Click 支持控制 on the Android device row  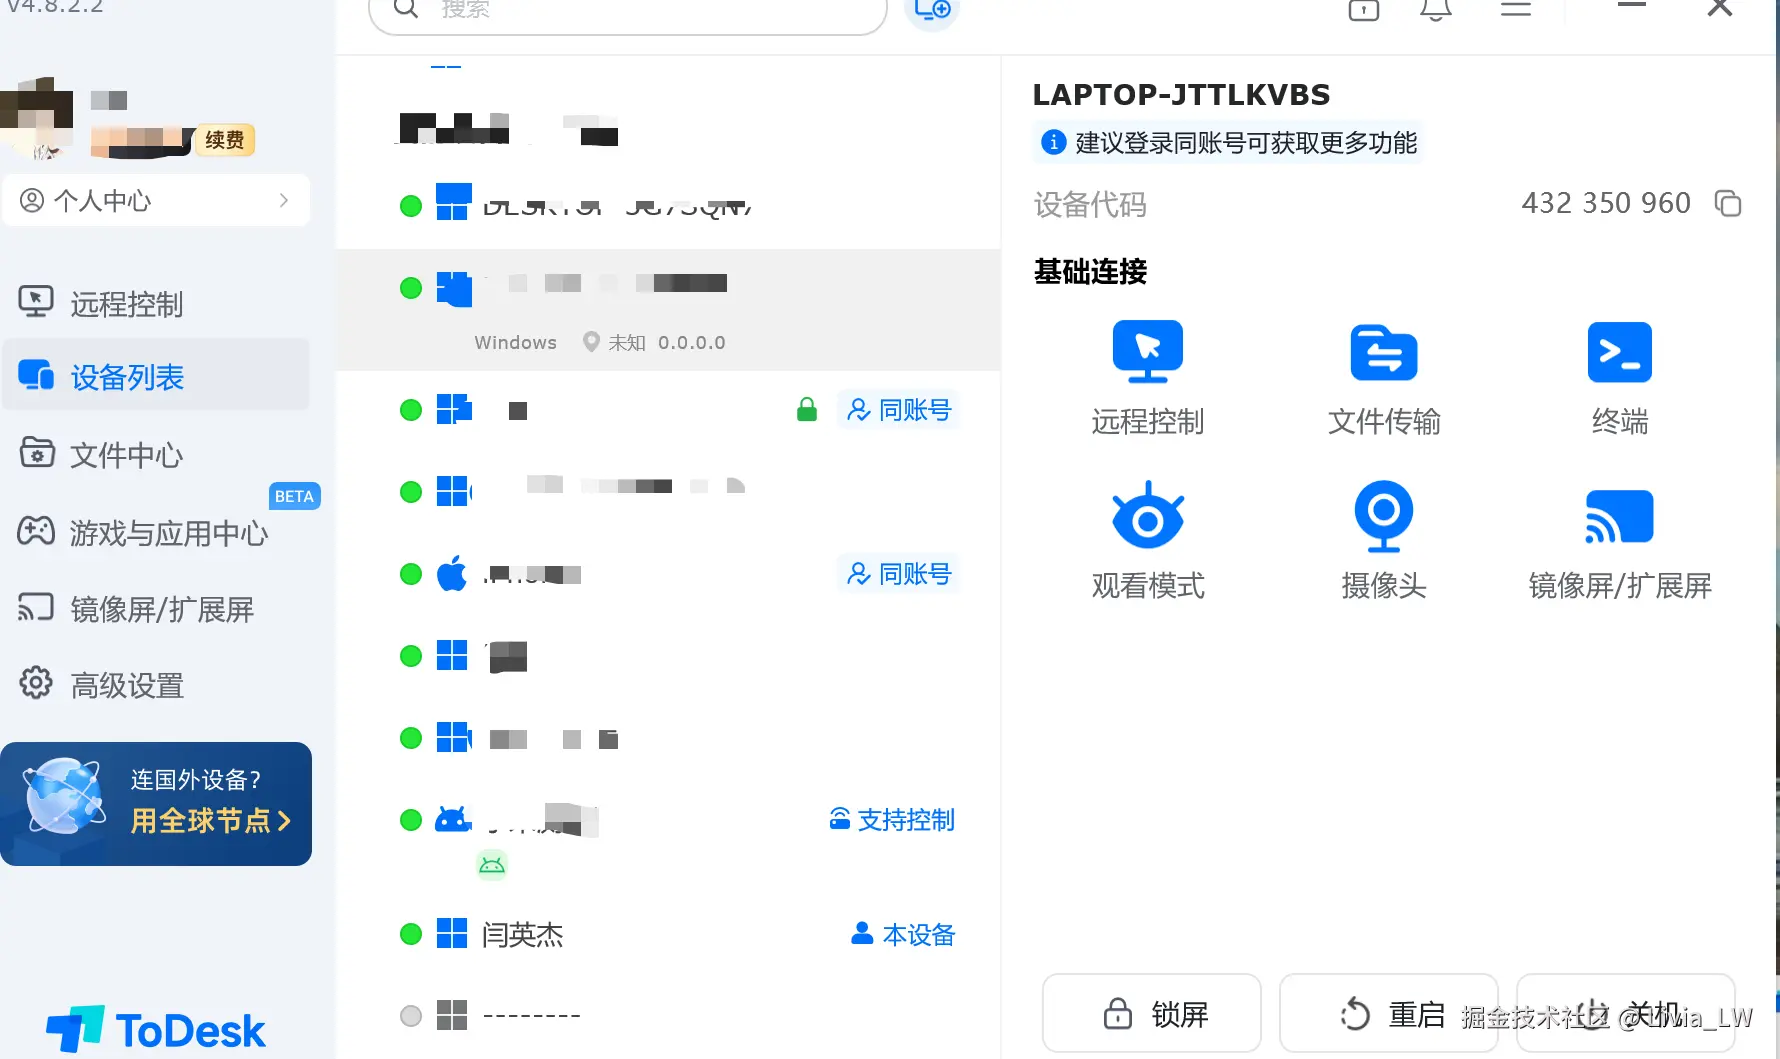point(892,820)
